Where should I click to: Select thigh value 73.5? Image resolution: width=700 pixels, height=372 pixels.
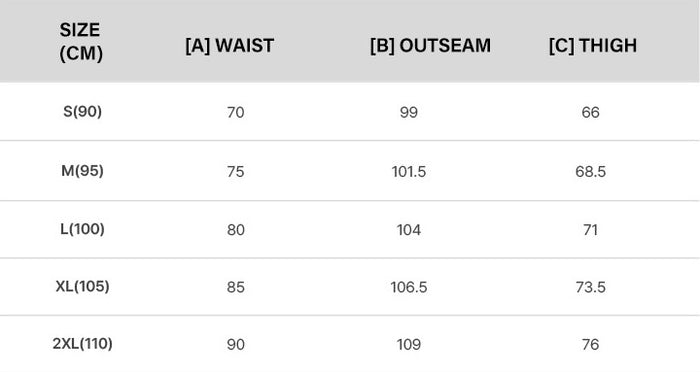click(591, 287)
